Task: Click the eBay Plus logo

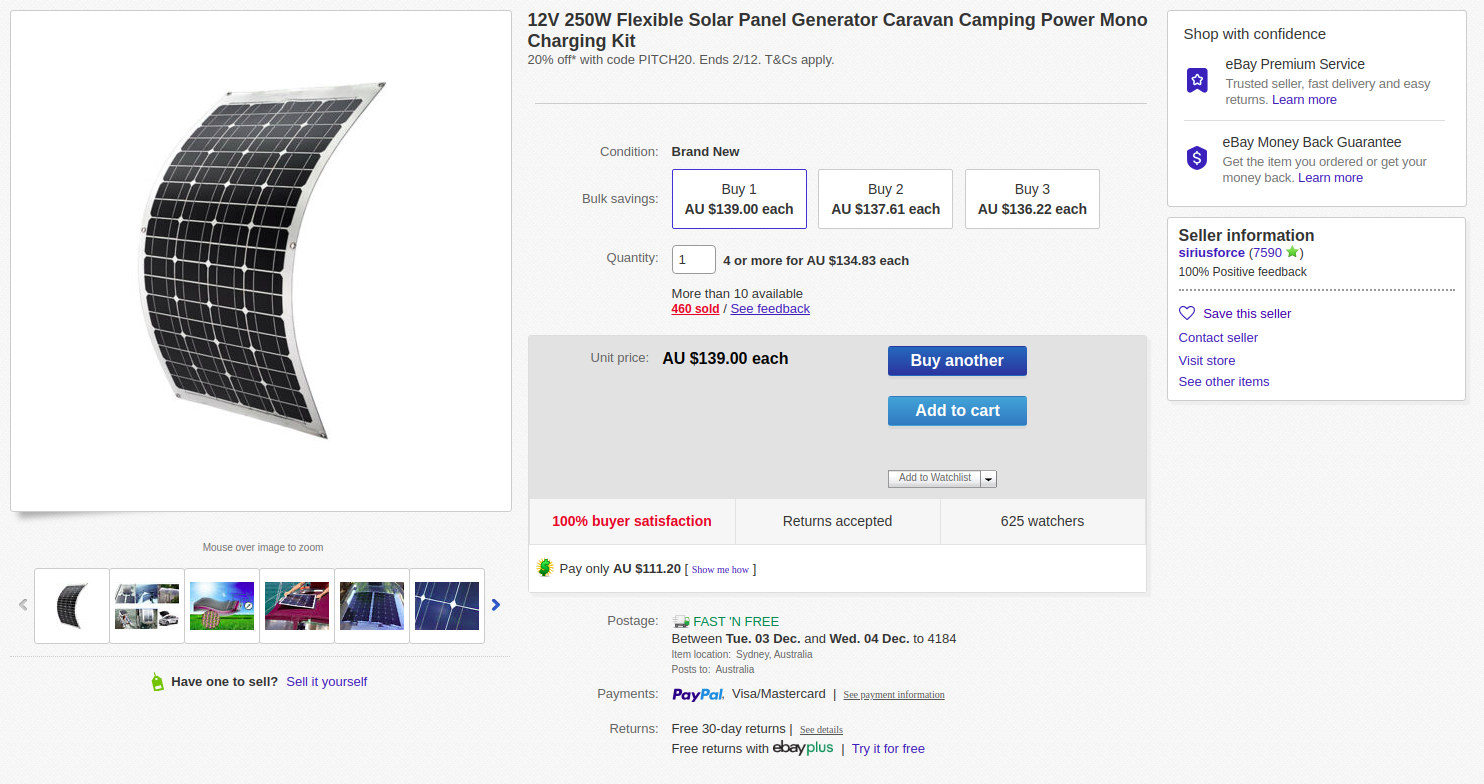Action: [x=803, y=748]
